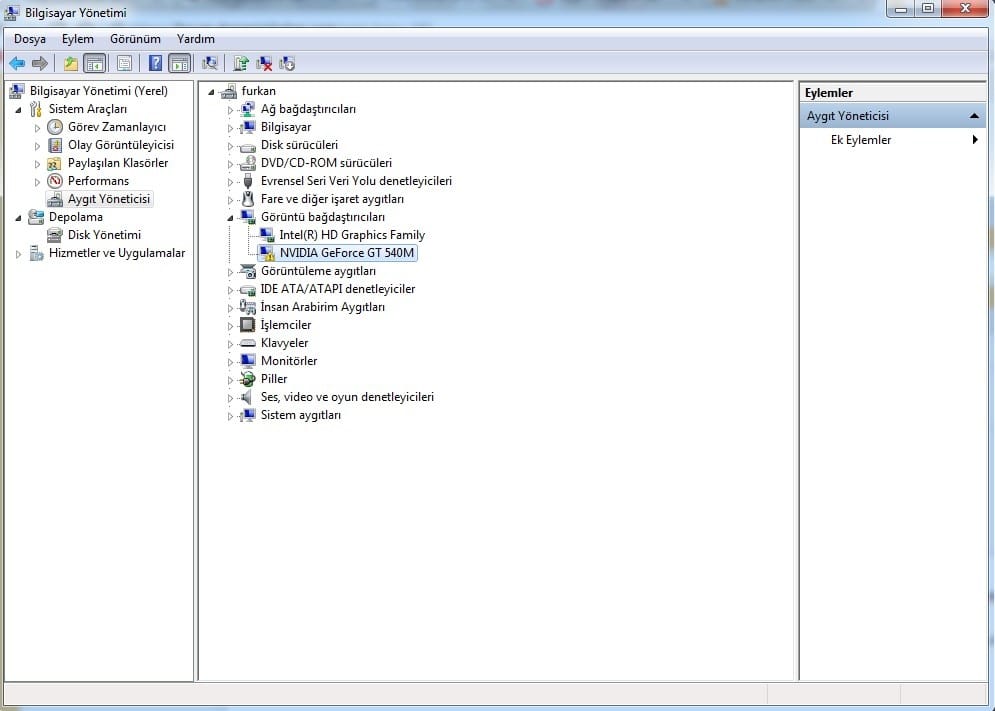Scan for hardware changes toolbar icon
The height and width of the screenshot is (711, 995).
(x=210, y=64)
